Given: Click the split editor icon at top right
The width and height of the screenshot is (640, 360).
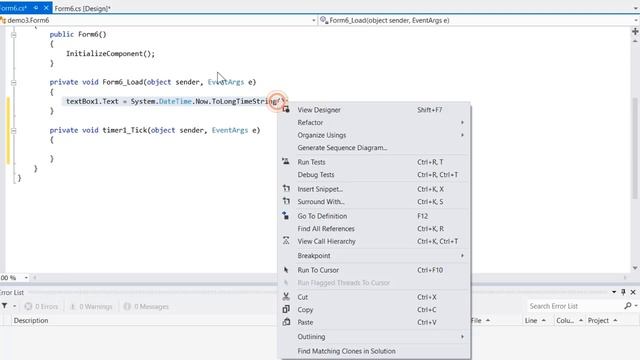Looking at the screenshot, I should pyautogui.click(x=635, y=31).
